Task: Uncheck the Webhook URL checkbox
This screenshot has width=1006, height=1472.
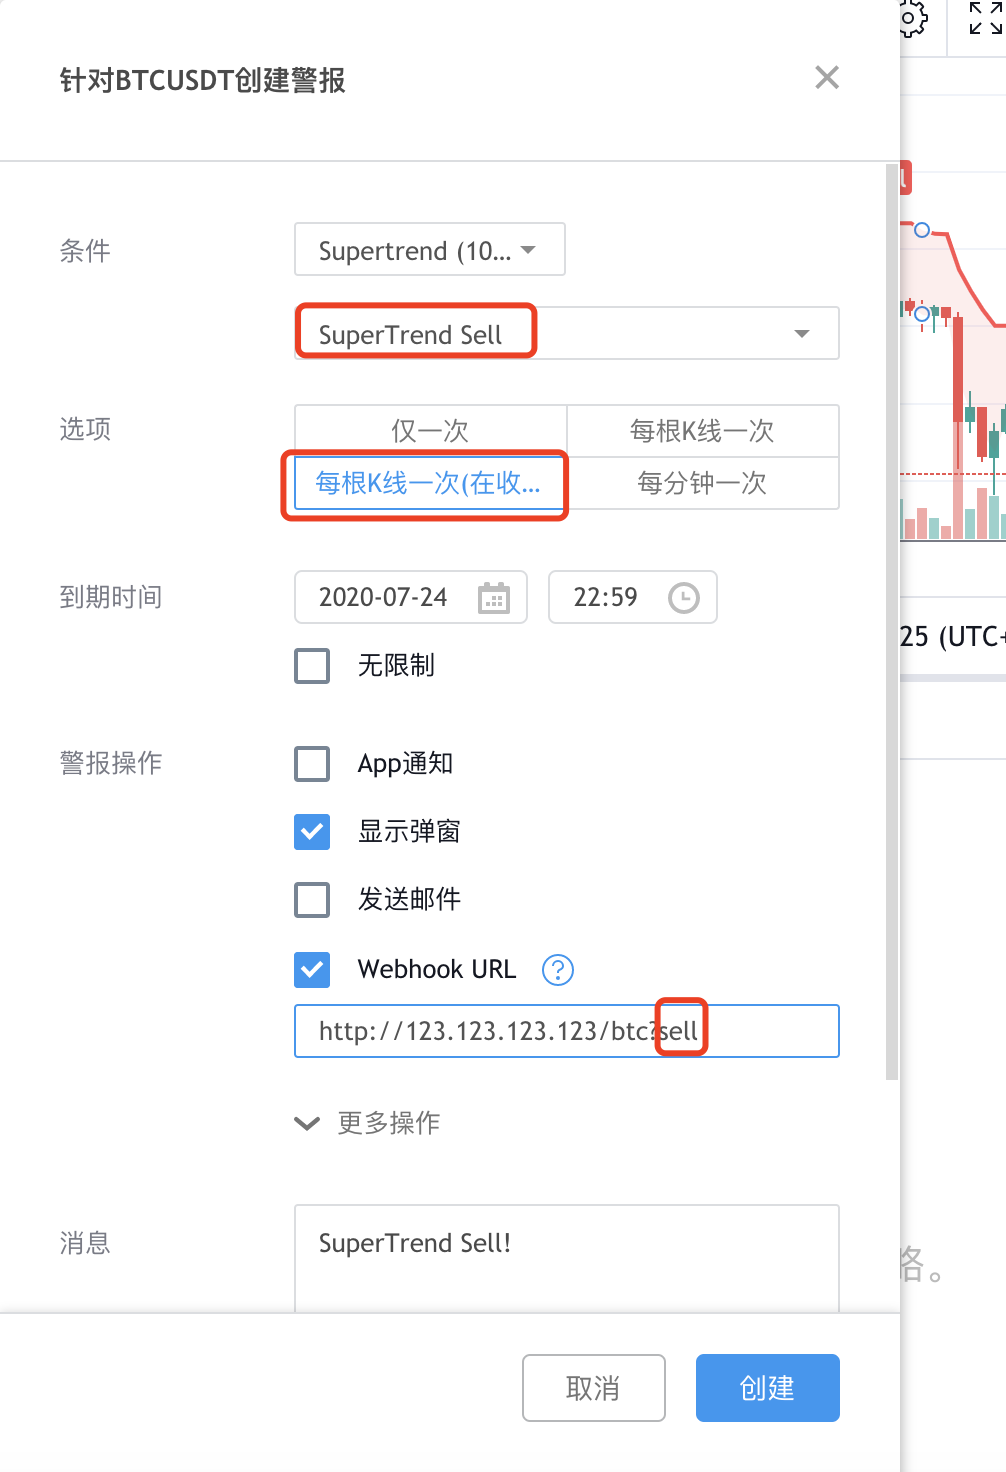Action: point(312,969)
